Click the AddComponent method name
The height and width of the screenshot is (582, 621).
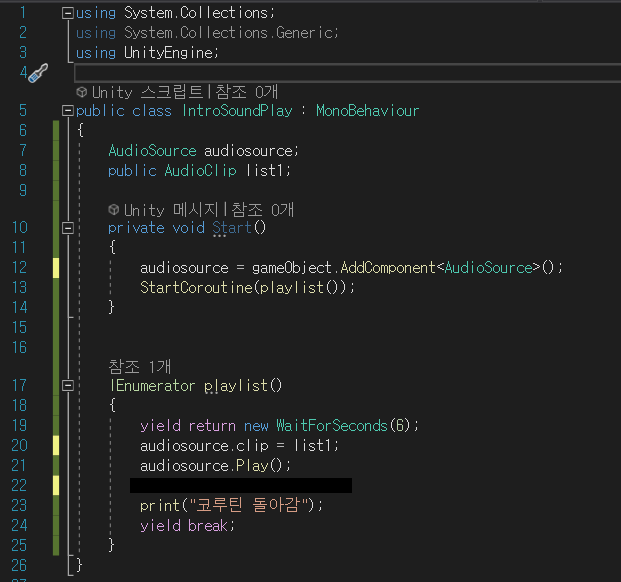(388, 268)
